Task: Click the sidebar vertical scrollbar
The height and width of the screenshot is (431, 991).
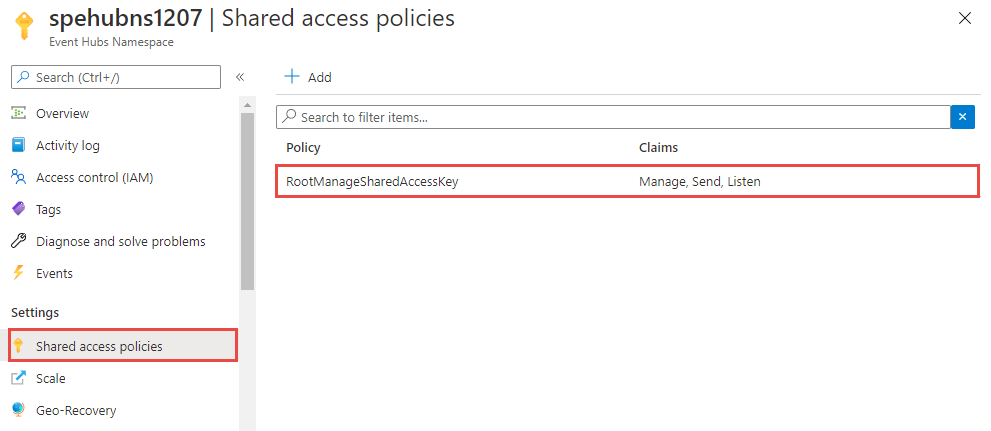Action: 247,200
